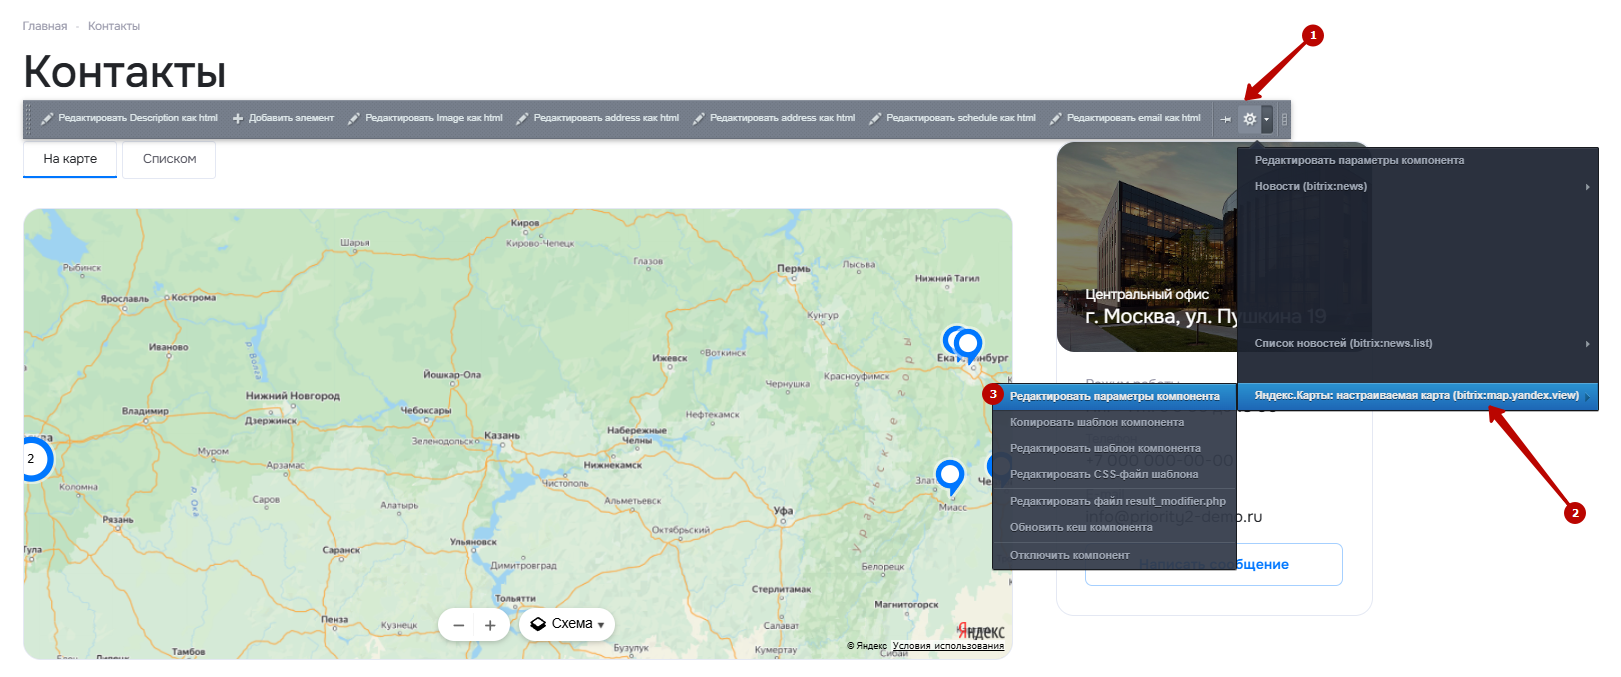Click the map pin near Миасс

tap(949, 477)
